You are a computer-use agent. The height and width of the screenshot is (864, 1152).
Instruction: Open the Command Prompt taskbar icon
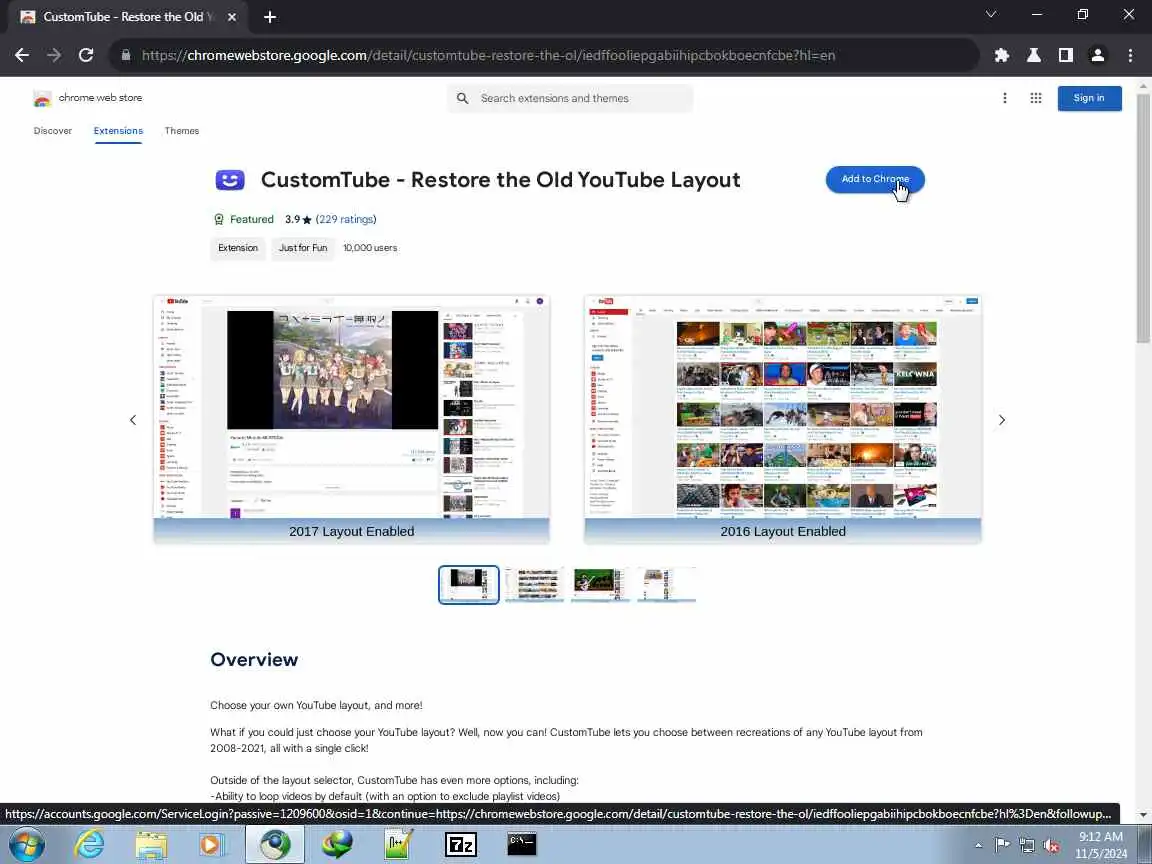pyautogui.click(x=522, y=845)
